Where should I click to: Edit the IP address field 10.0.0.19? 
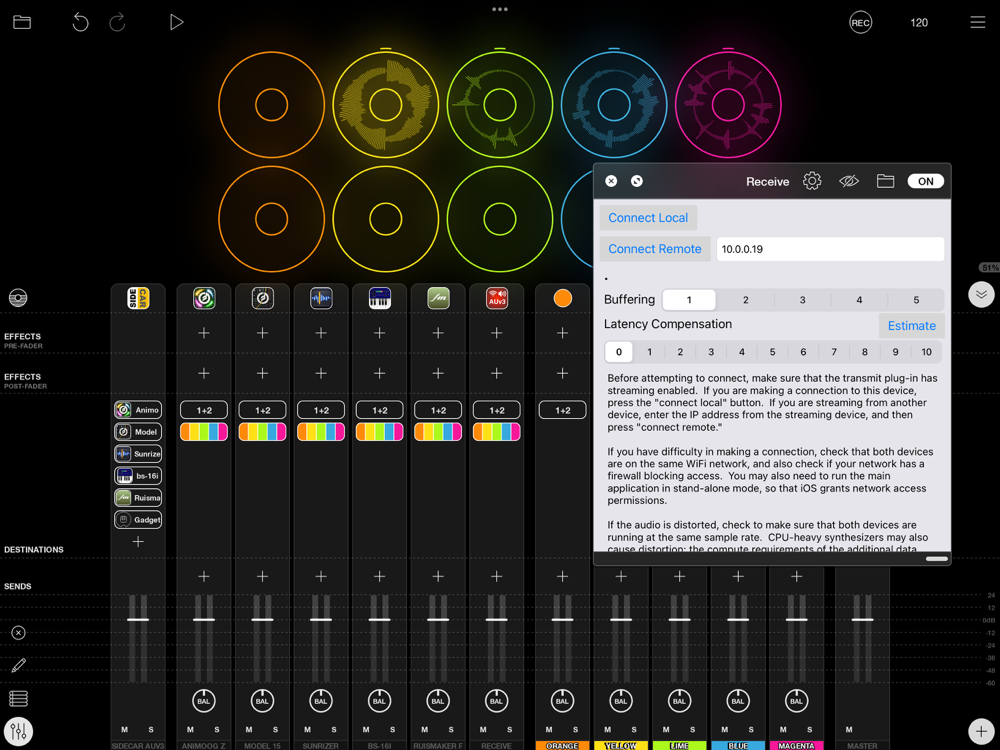[x=829, y=249]
